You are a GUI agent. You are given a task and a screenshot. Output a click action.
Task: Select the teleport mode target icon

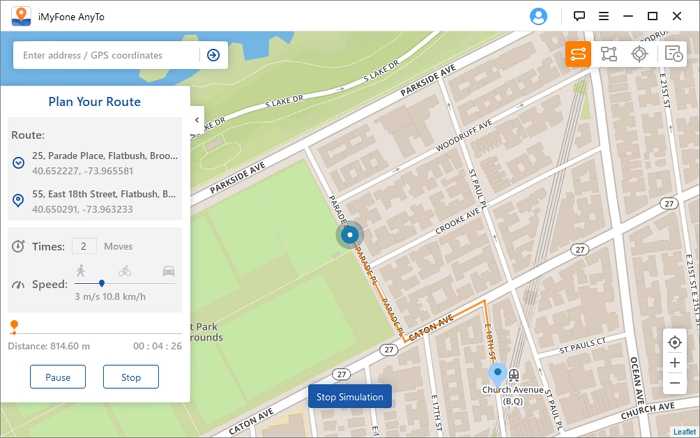pyautogui.click(x=639, y=54)
